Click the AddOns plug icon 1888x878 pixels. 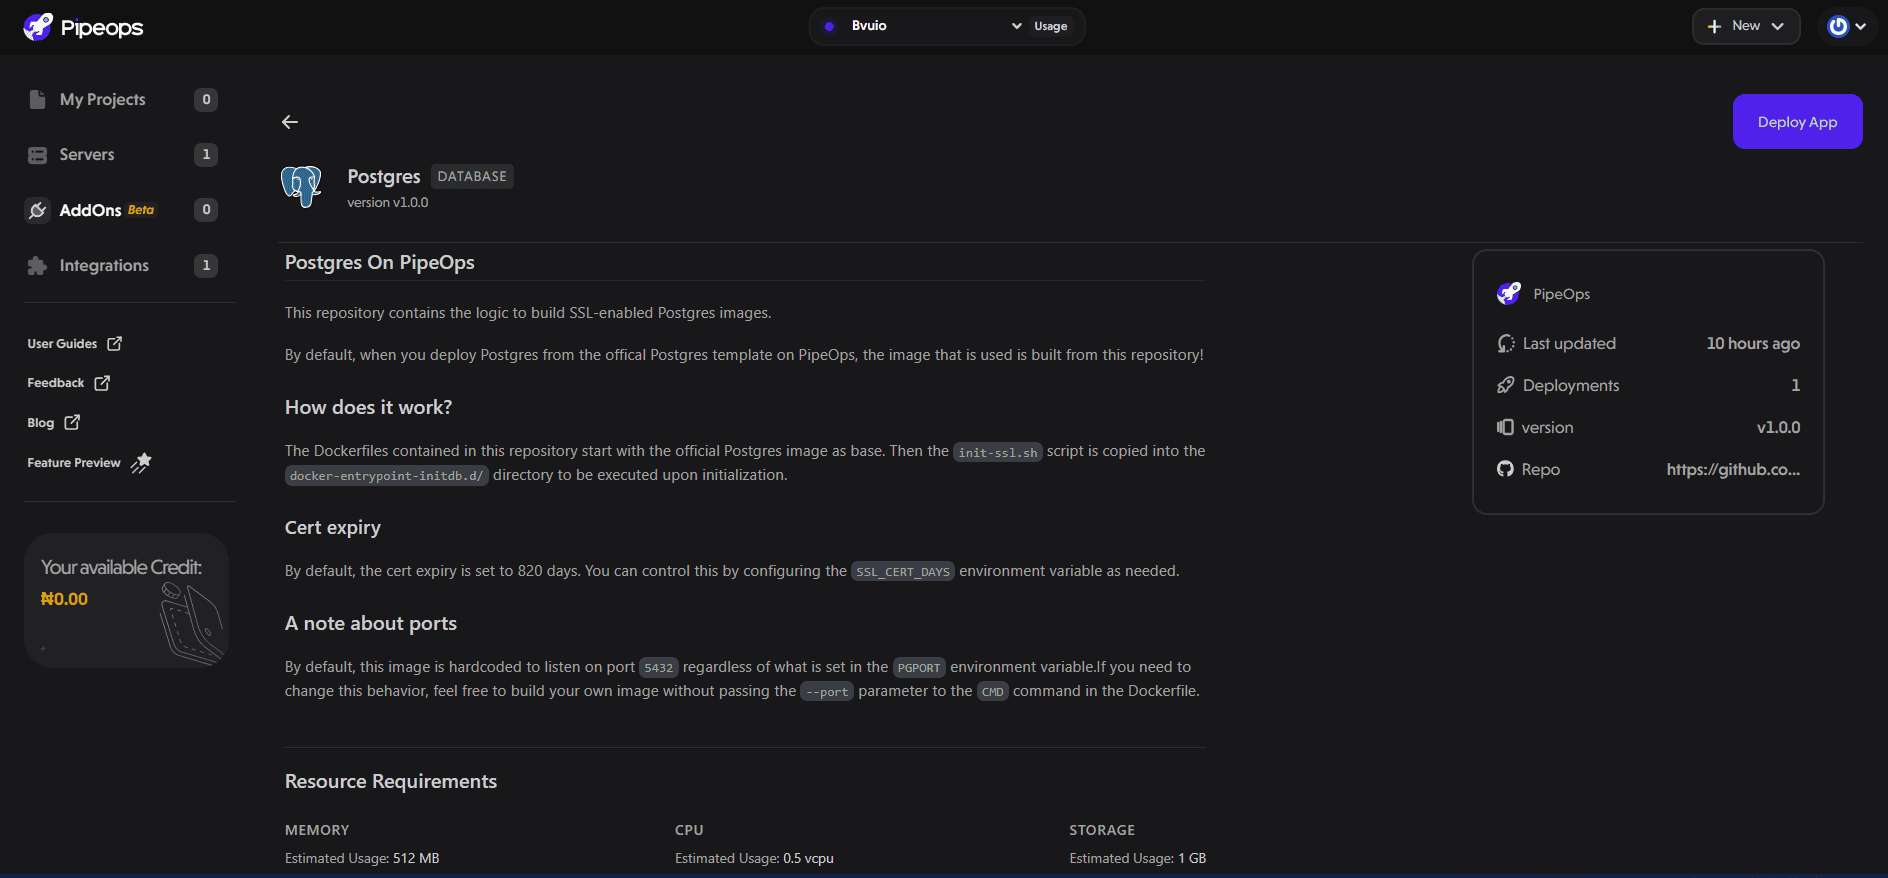tap(37, 210)
